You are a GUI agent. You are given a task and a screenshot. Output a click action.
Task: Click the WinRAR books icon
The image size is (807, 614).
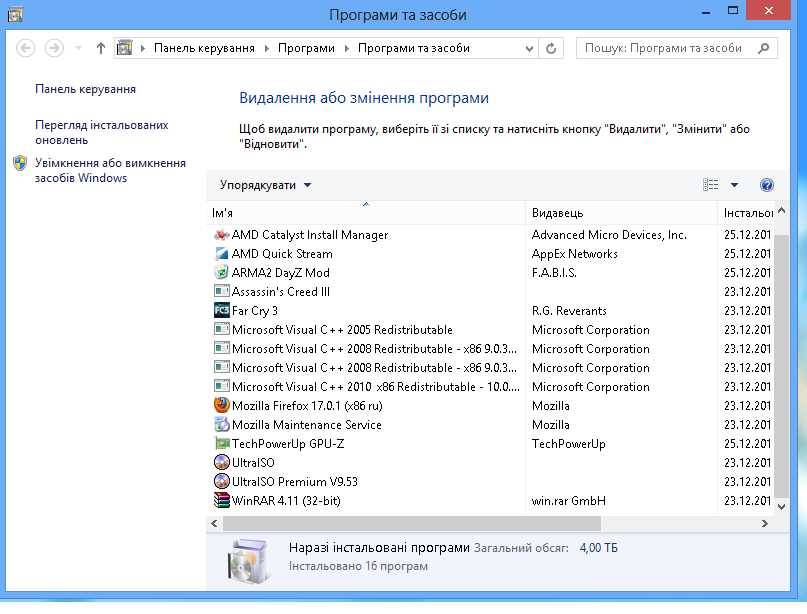(x=221, y=501)
